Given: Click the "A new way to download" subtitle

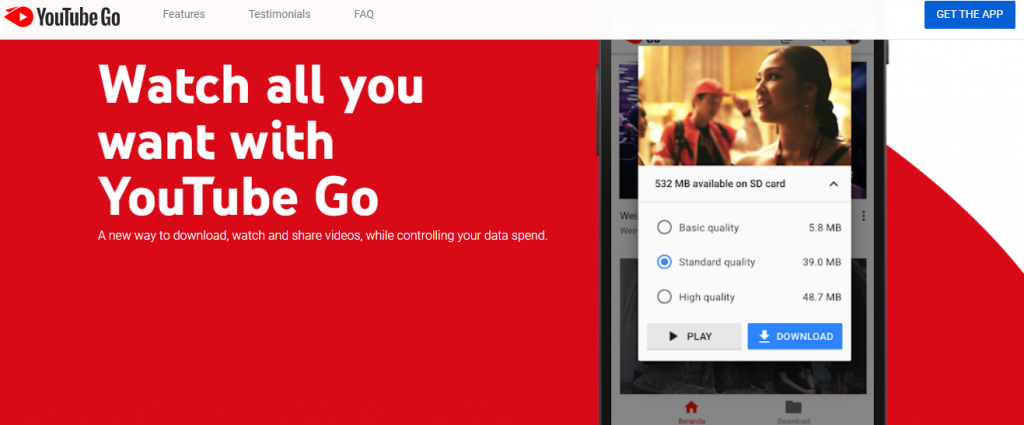Looking at the screenshot, I should [323, 236].
